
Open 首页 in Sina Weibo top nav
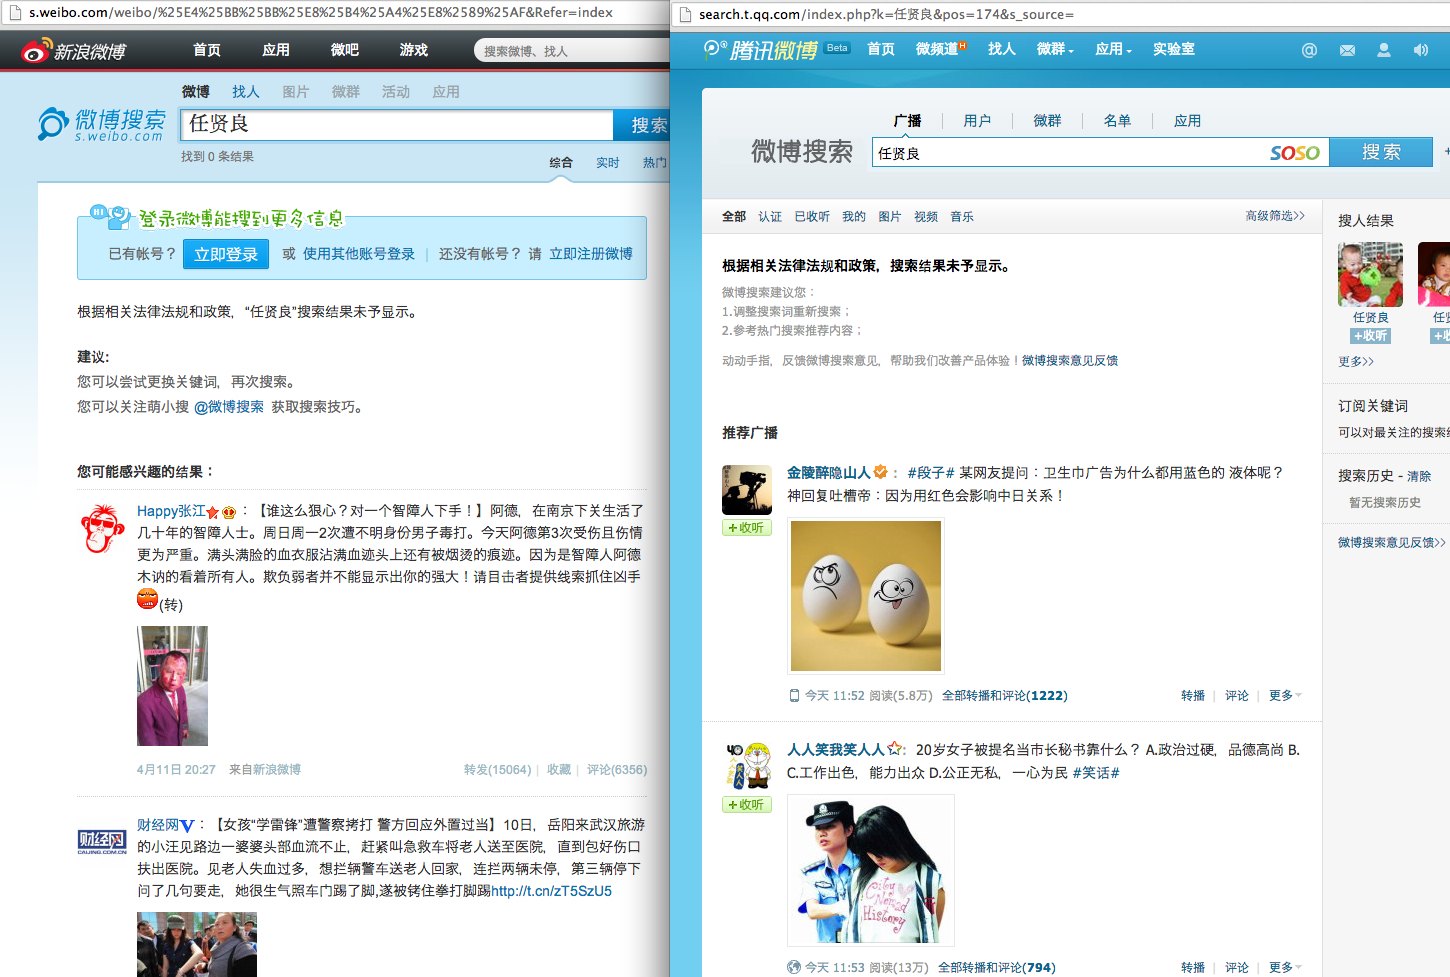[x=207, y=50]
